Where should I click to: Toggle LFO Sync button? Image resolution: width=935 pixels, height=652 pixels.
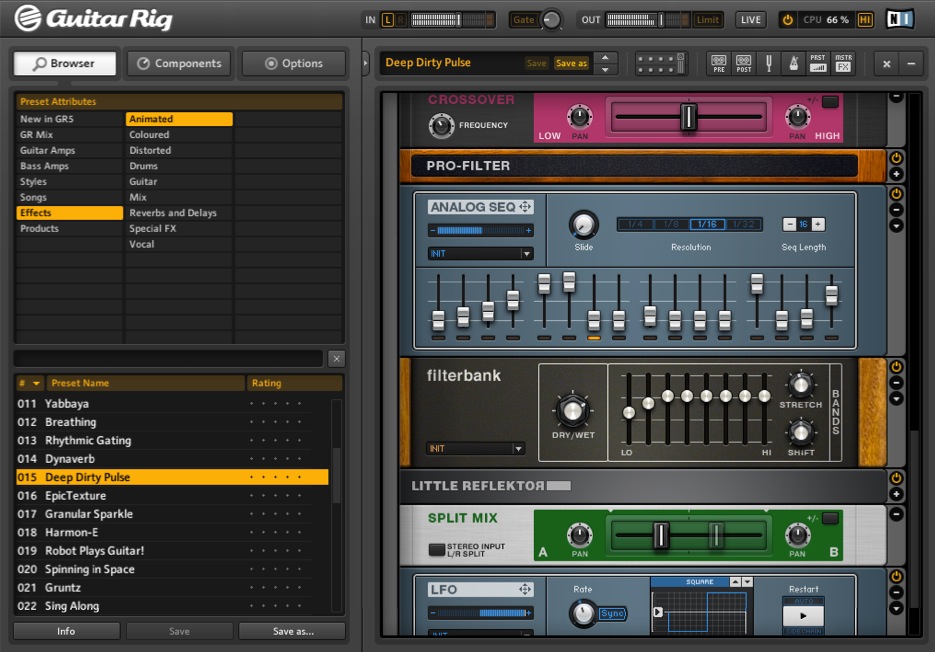(x=612, y=613)
